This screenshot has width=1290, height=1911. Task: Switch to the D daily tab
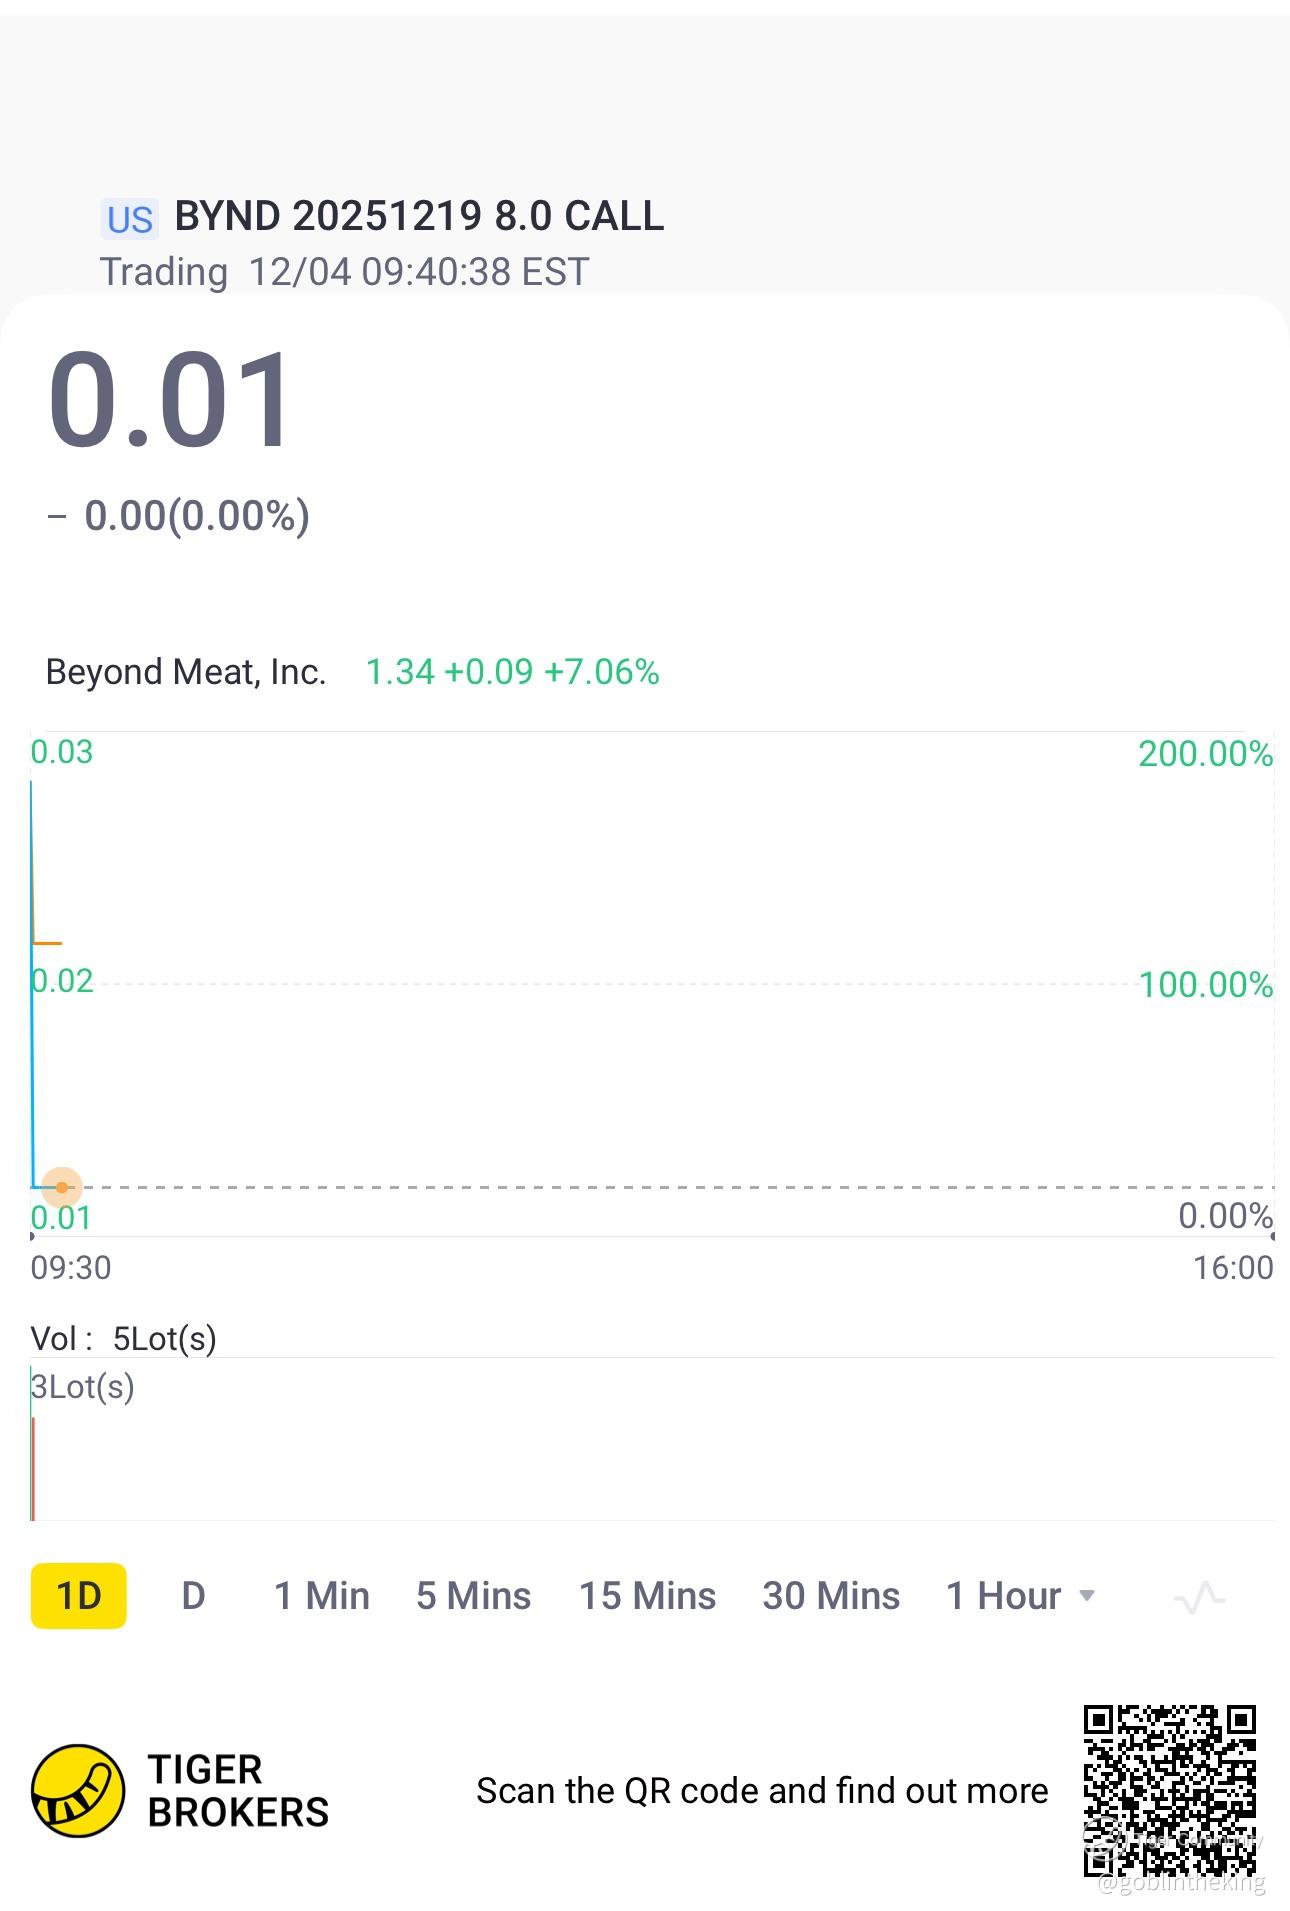(193, 1596)
